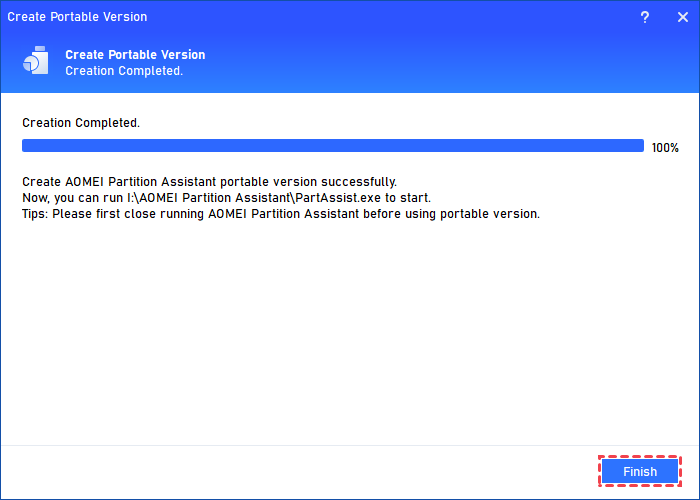The height and width of the screenshot is (500, 700).
Task: Click the 'Creation Completed.' status above progress bar
Action: [81, 123]
